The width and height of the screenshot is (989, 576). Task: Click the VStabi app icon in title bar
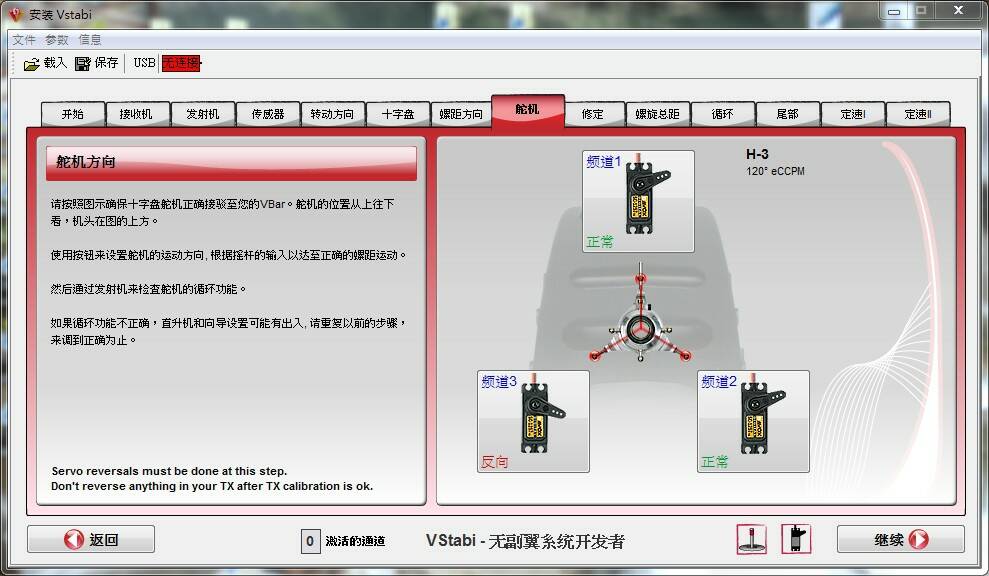[x=14, y=14]
